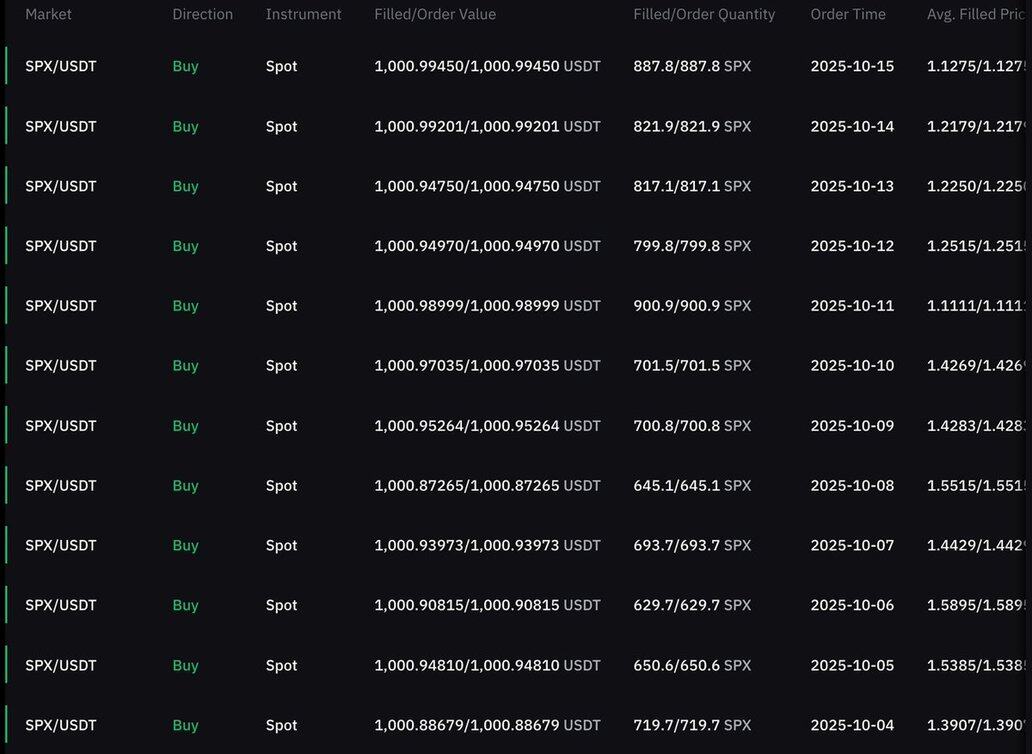The image size is (1032, 754).
Task: Select the Filled/Order Value column header
Action: point(435,14)
